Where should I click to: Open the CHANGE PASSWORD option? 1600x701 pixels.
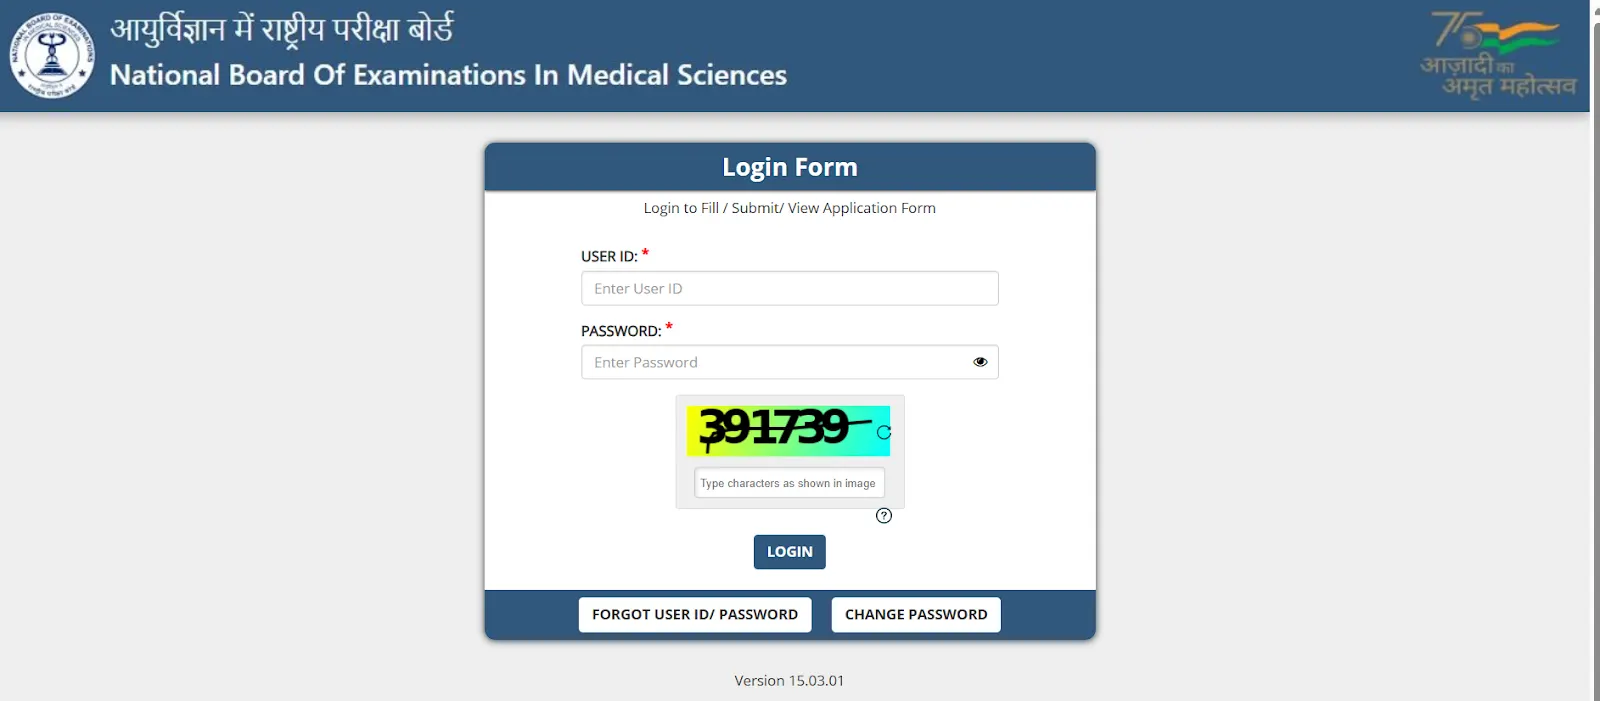(x=915, y=614)
